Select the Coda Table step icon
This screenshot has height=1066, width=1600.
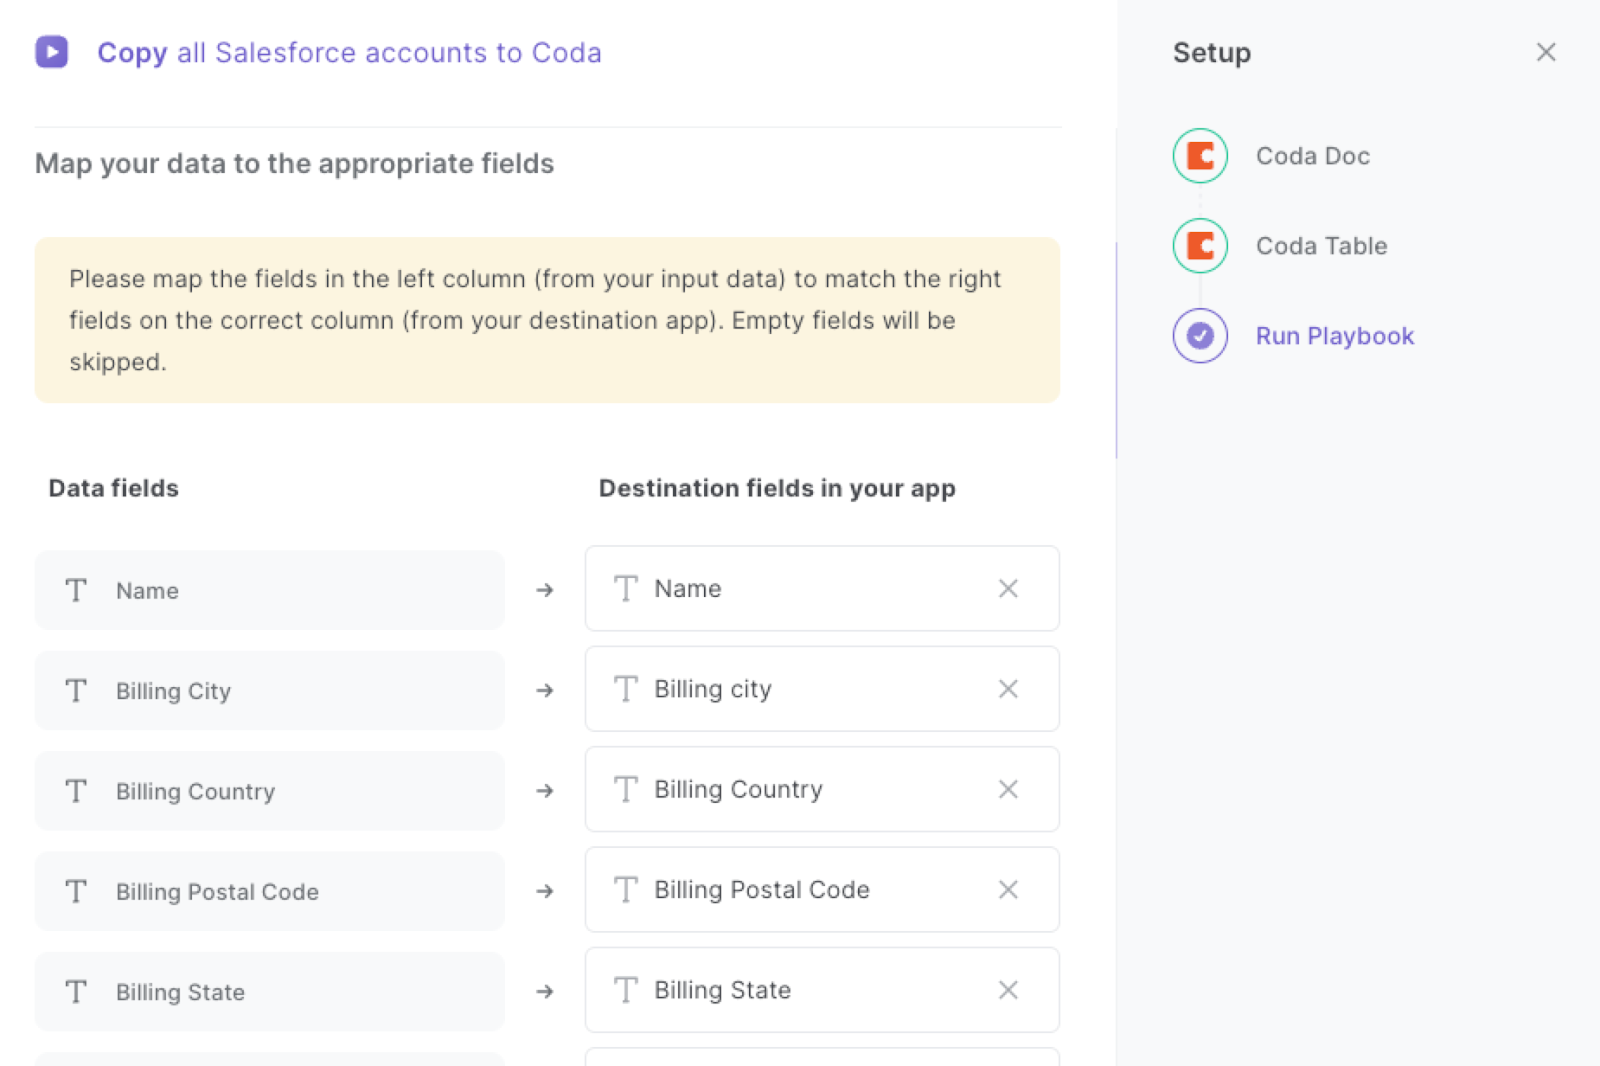[x=1200, y=246]
